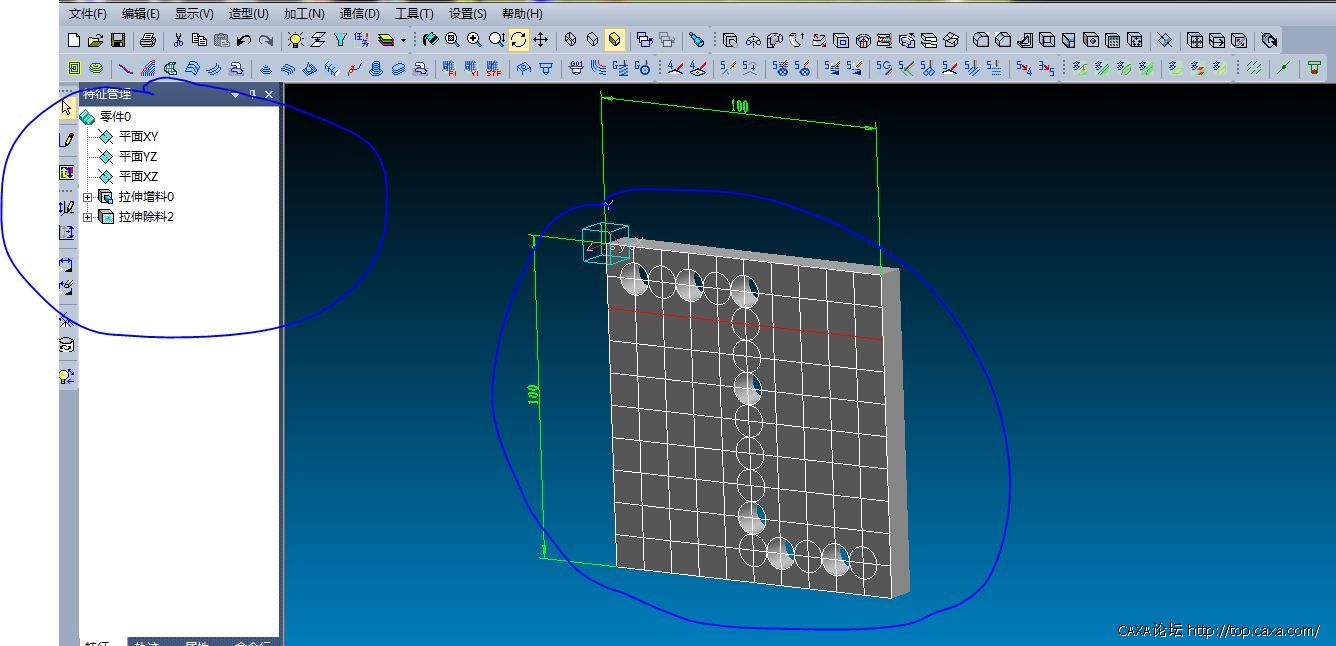
Task: Close the feature manager panel
Action: (269, 94)
